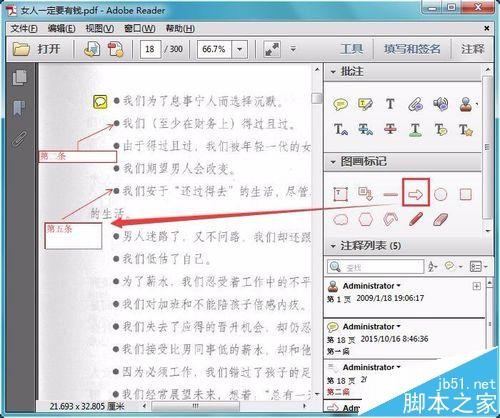This screenshot has height=418, width=500.
Task: Select the underline text tool
Action: point(415,129)
